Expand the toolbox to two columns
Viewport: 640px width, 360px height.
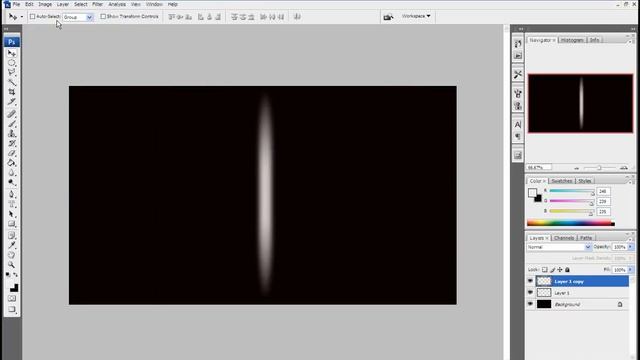[x=6, y=29]
